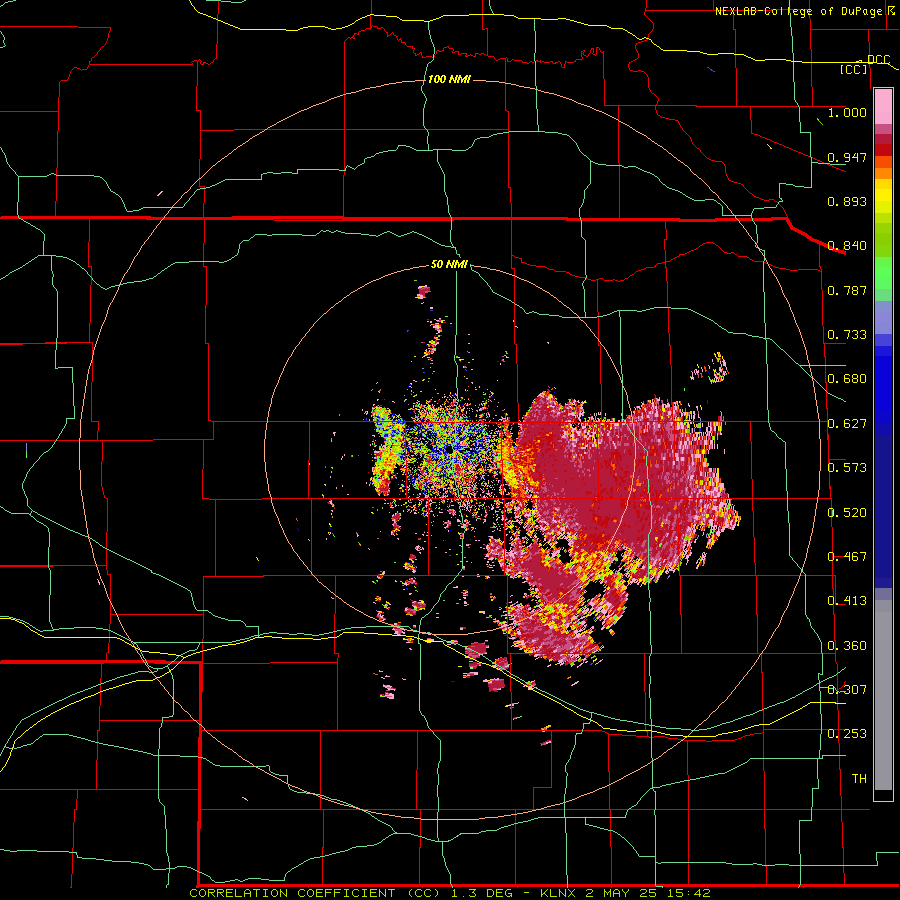Image resolution: width=900 pixels, height=900 pixels.
Task: Click the 1.000 color scale value
Action: click(x=847, y=112)
